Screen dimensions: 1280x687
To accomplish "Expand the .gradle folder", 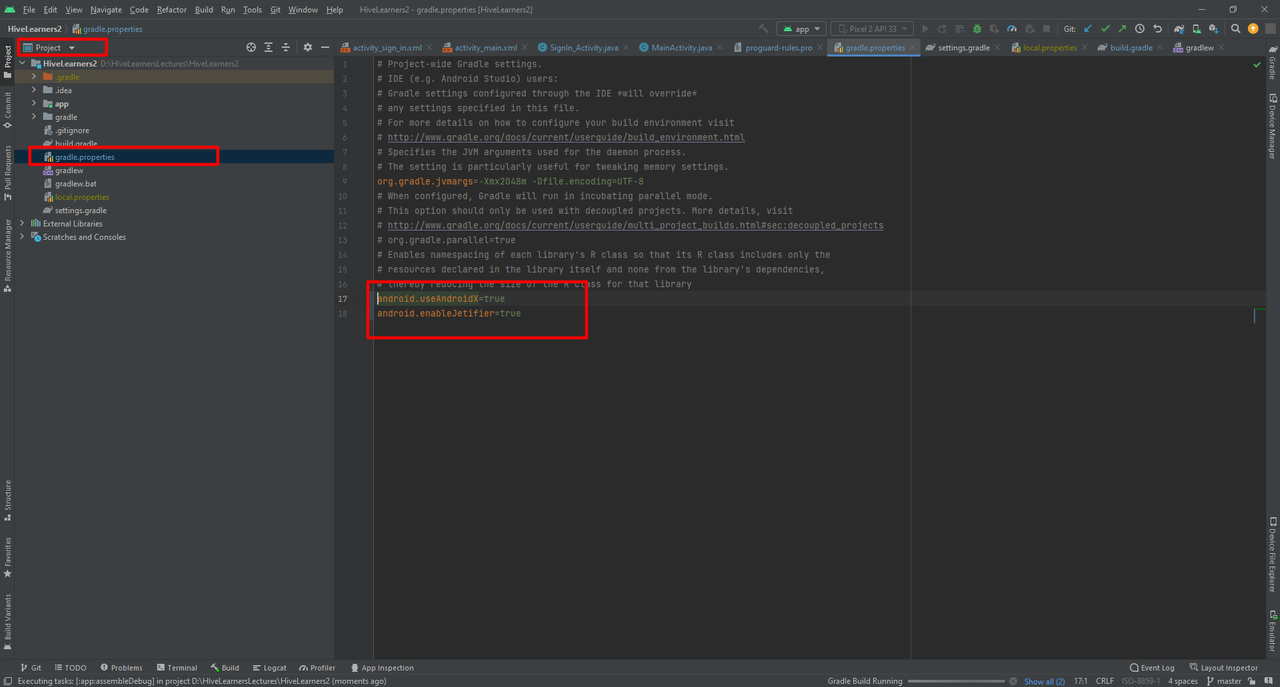I will tap(34, 77).
